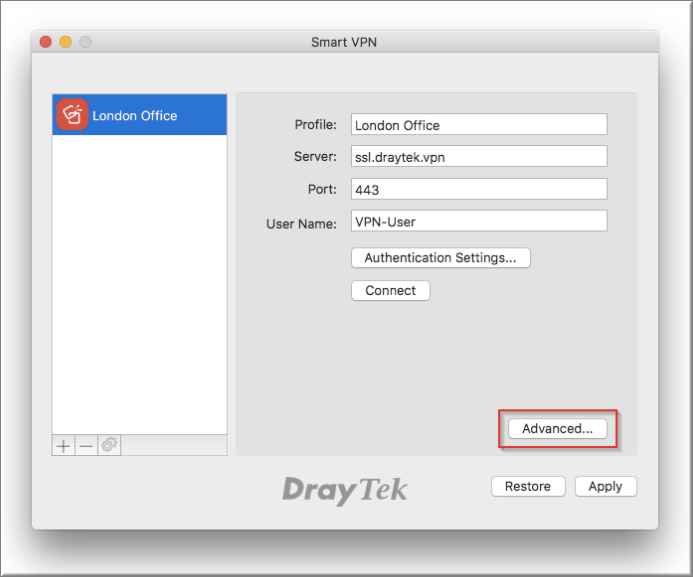Image resolution: width=693 pixels, height=577 pixels.
Task: Open the gear settings menu below profile list
Action: pos(109,445)
